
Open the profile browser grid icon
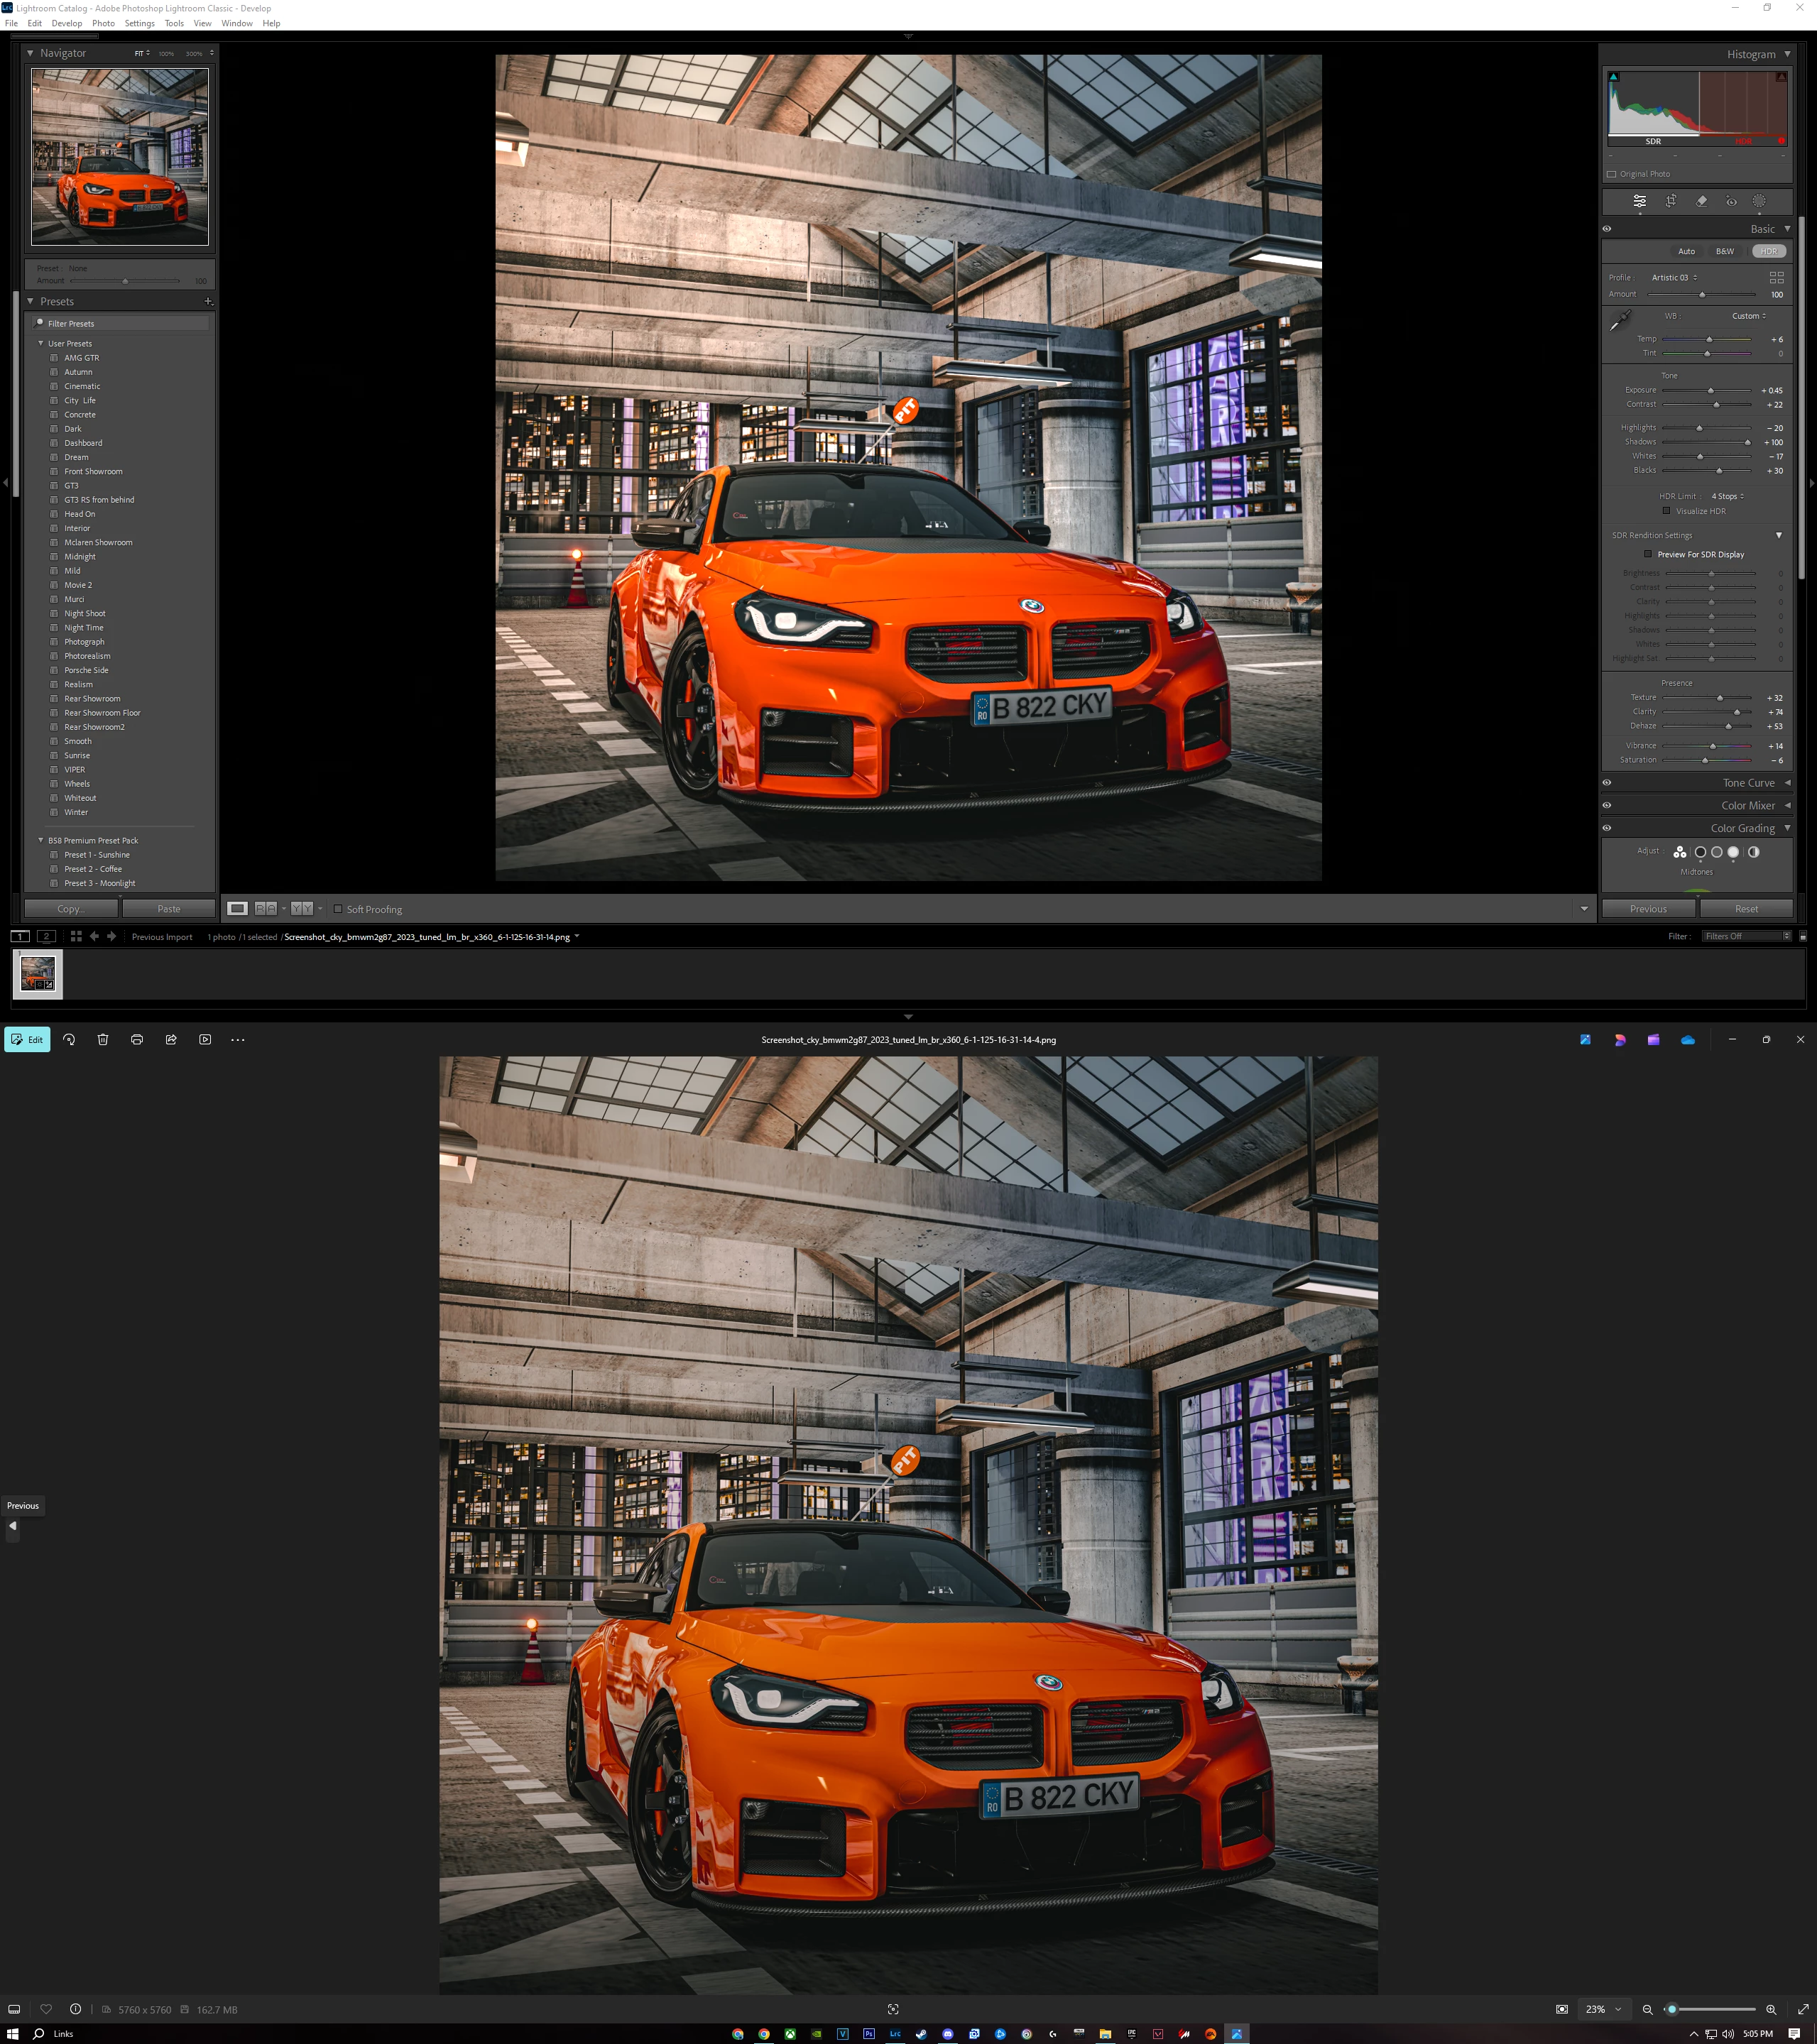(x=1776, y=278)
